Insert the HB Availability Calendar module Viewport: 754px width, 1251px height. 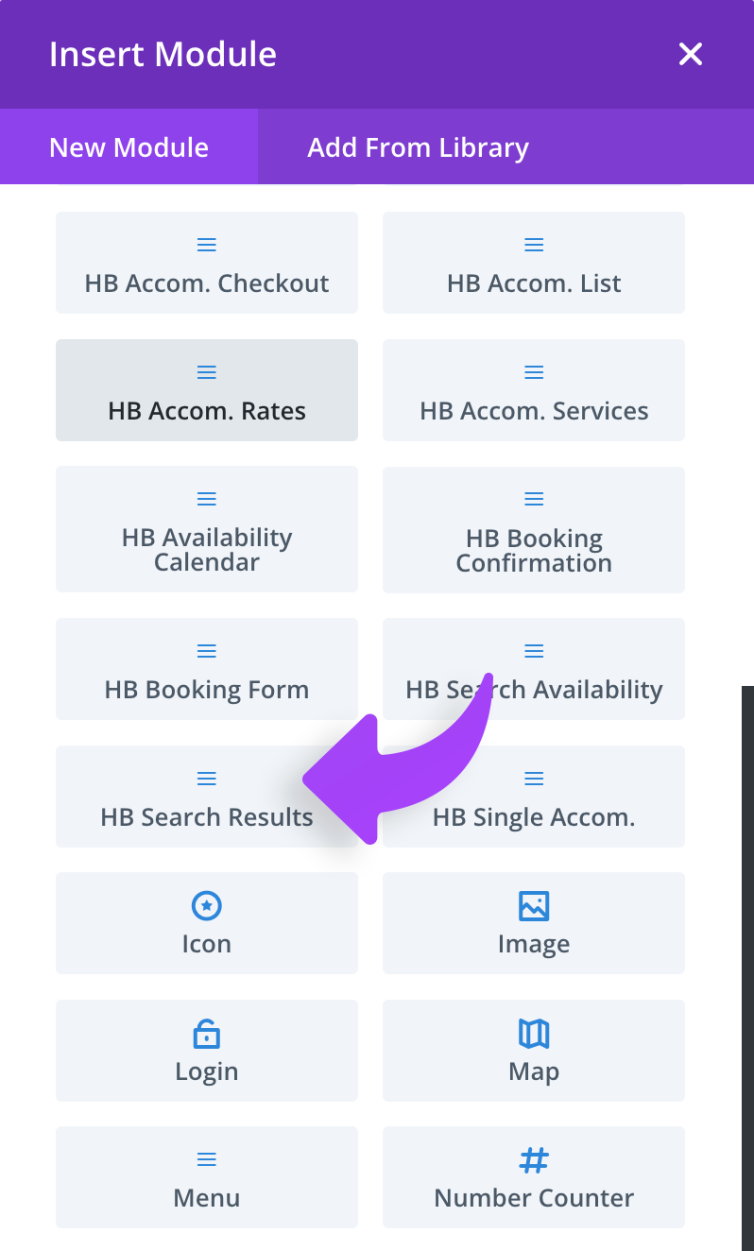206,530
